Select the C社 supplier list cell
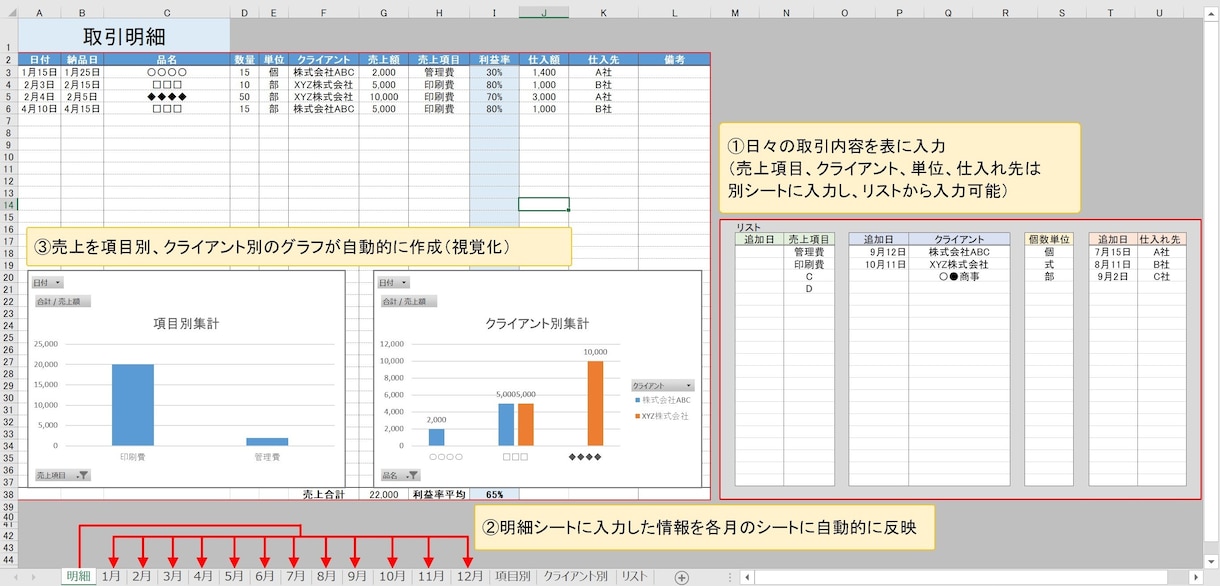The image size is (1220, 586). pos(1161,276)
